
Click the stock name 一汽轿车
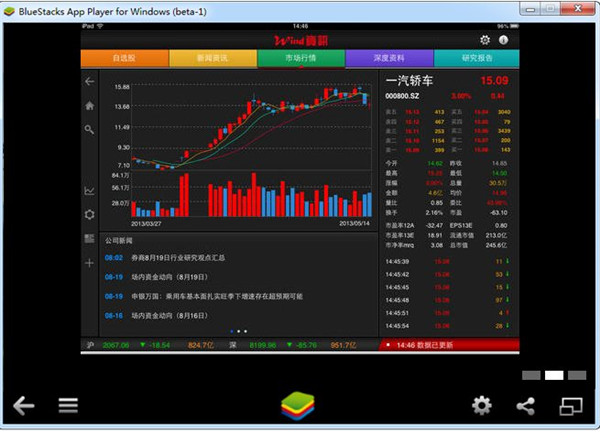click(x=409, y=81)
